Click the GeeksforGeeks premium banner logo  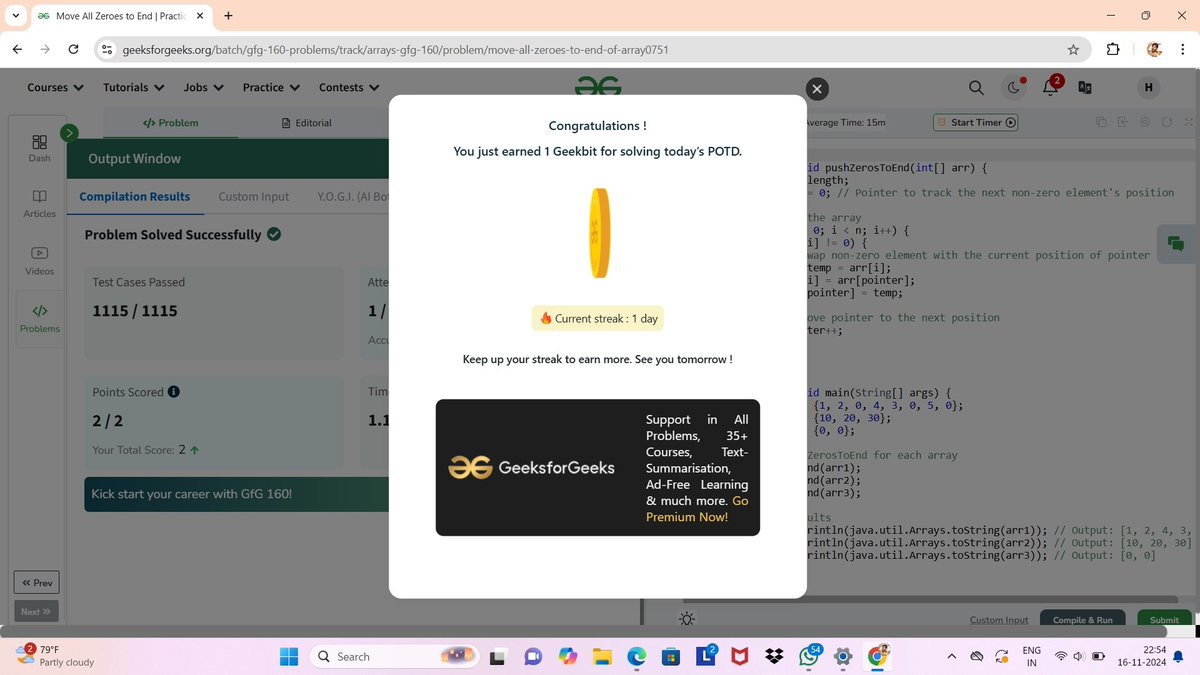click(531, 467)
